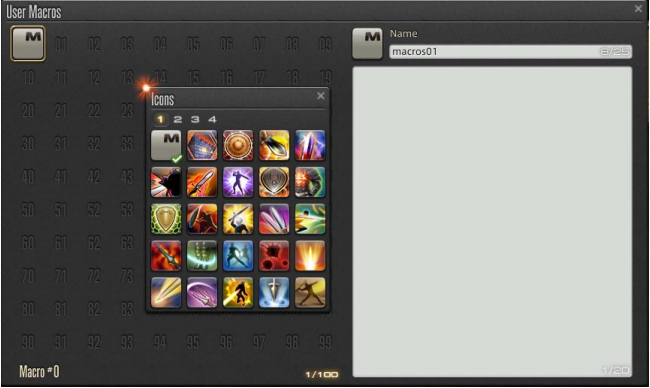
Task: Choose the dark figure on yellow blaze icon
Action: (238, 293)
